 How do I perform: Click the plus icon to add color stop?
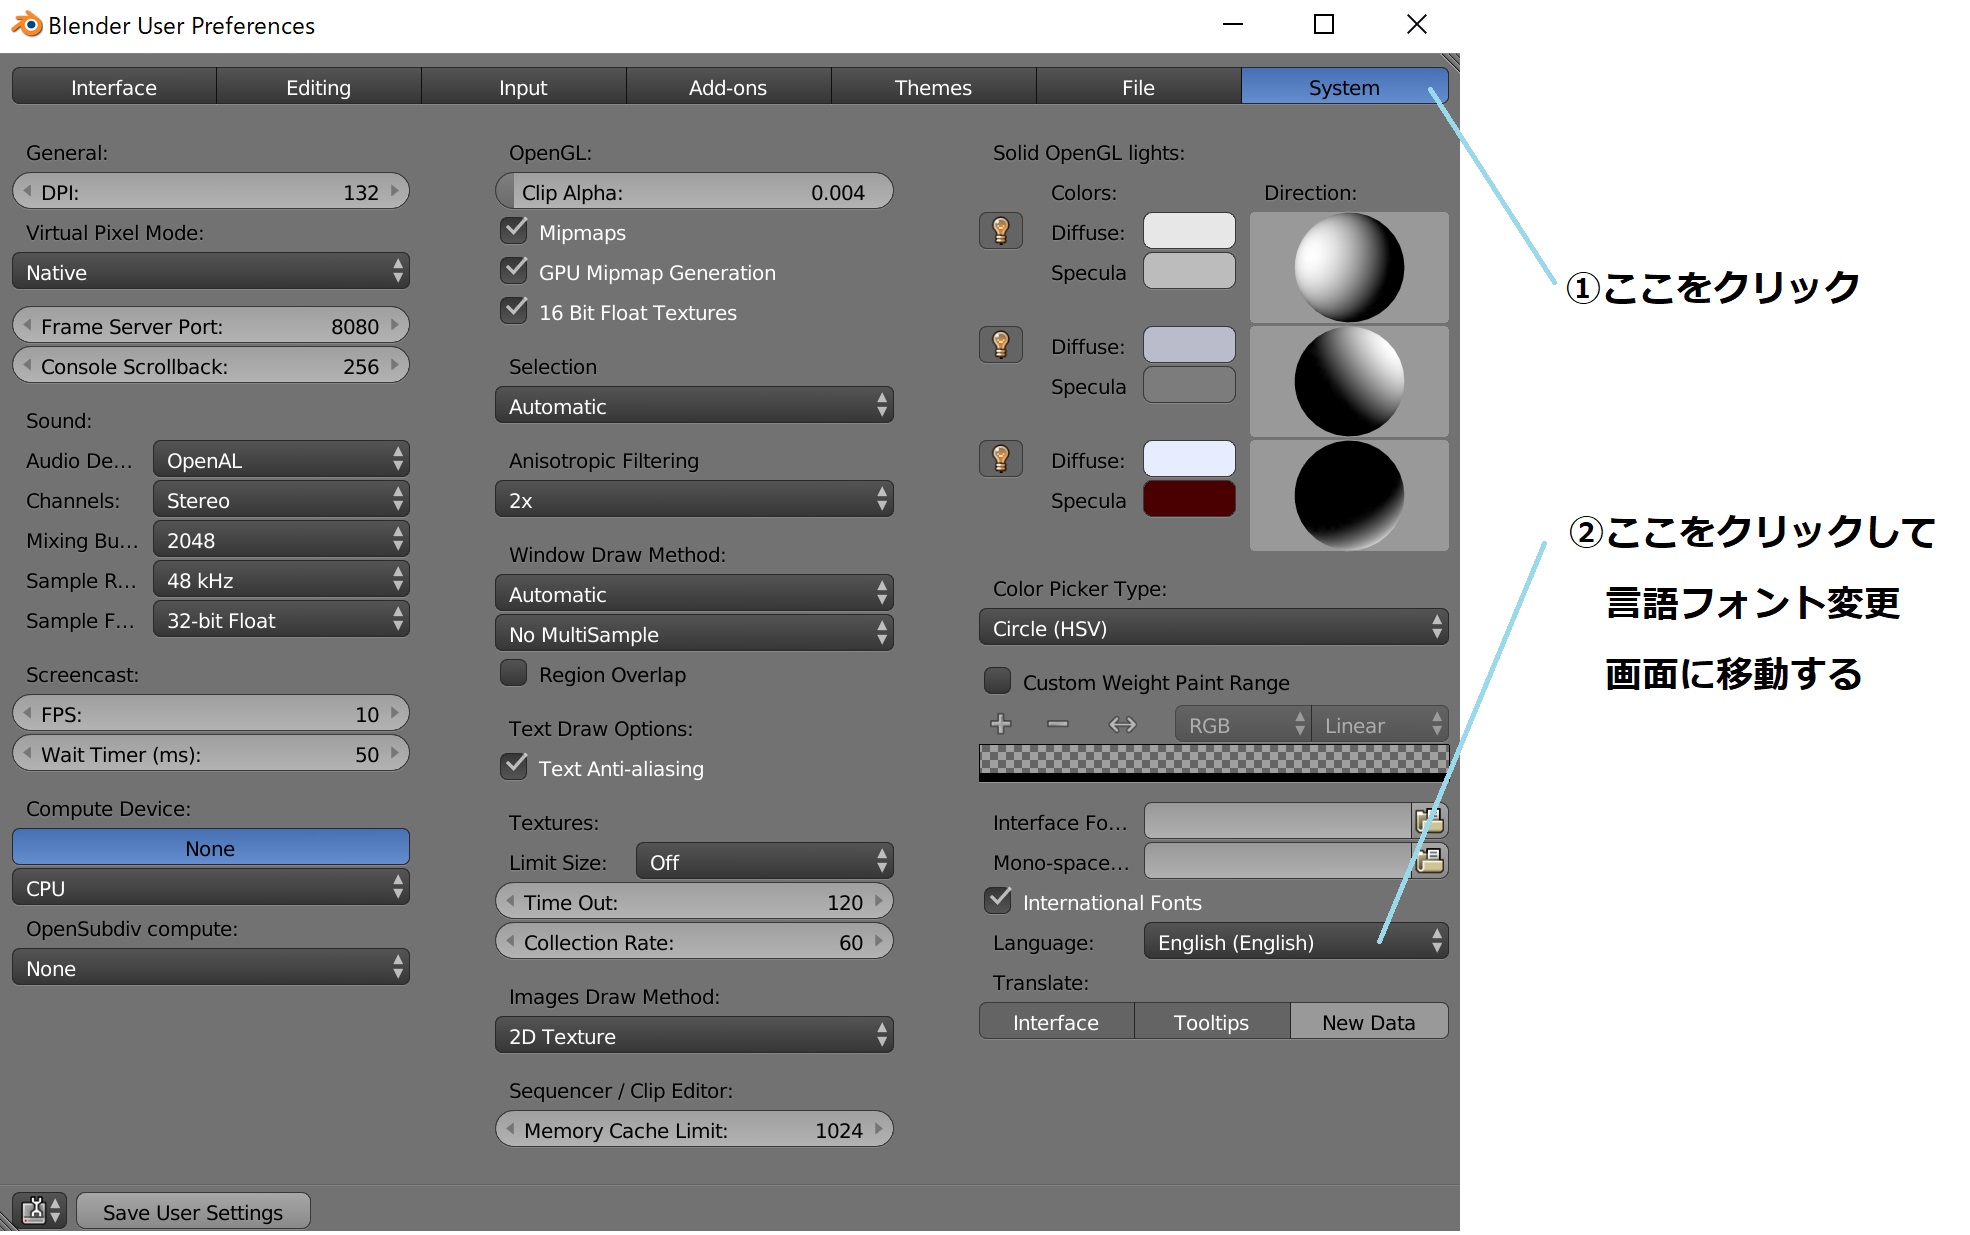click(x=1001, y=724)
